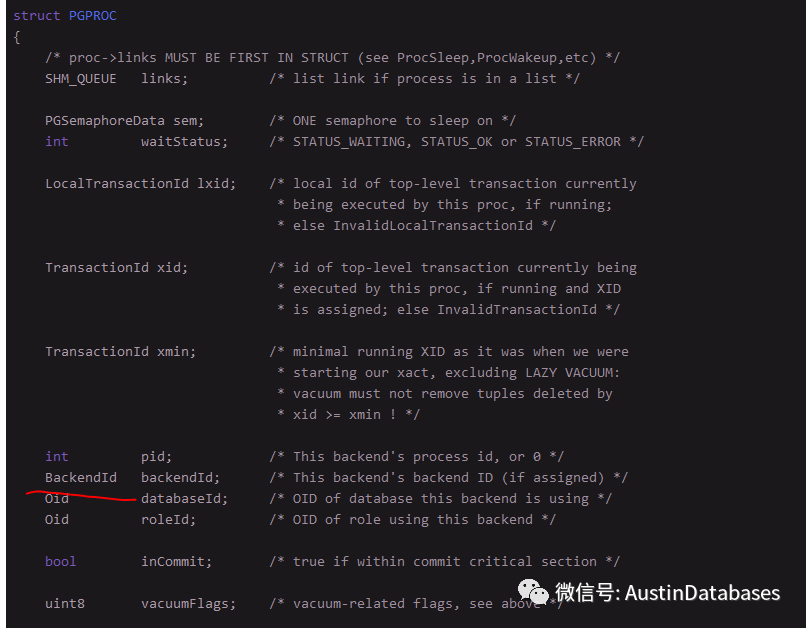
Task: Click the LocalTransactionId type
Action: [x=117, y=184]
